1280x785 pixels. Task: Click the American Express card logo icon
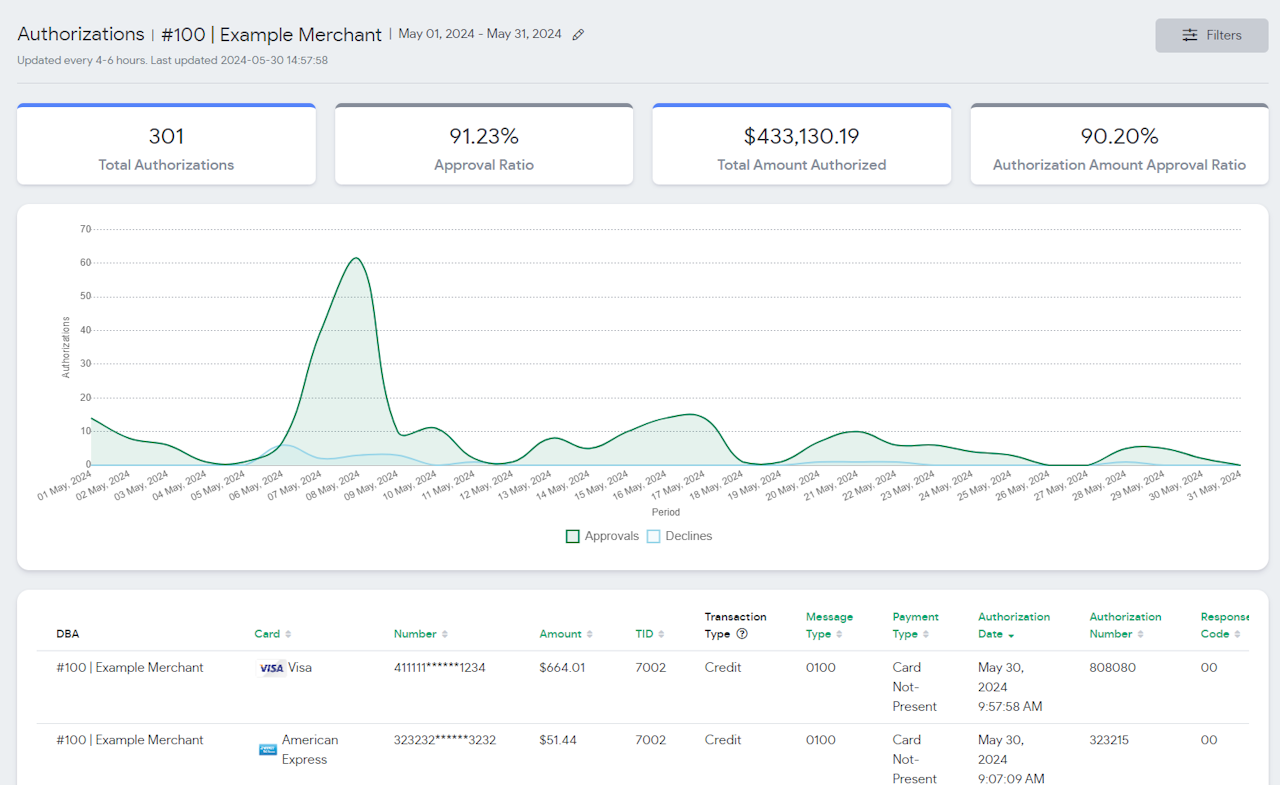coord(268,749)
